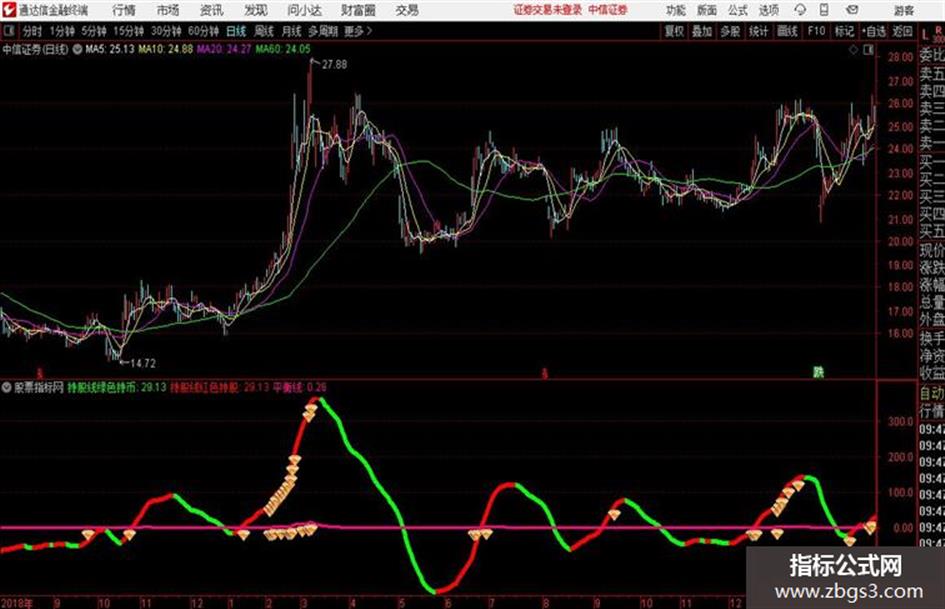Open the 公式 menu
Image resolution: width=945 pixels, height=609 pixels.
point(738,10)
